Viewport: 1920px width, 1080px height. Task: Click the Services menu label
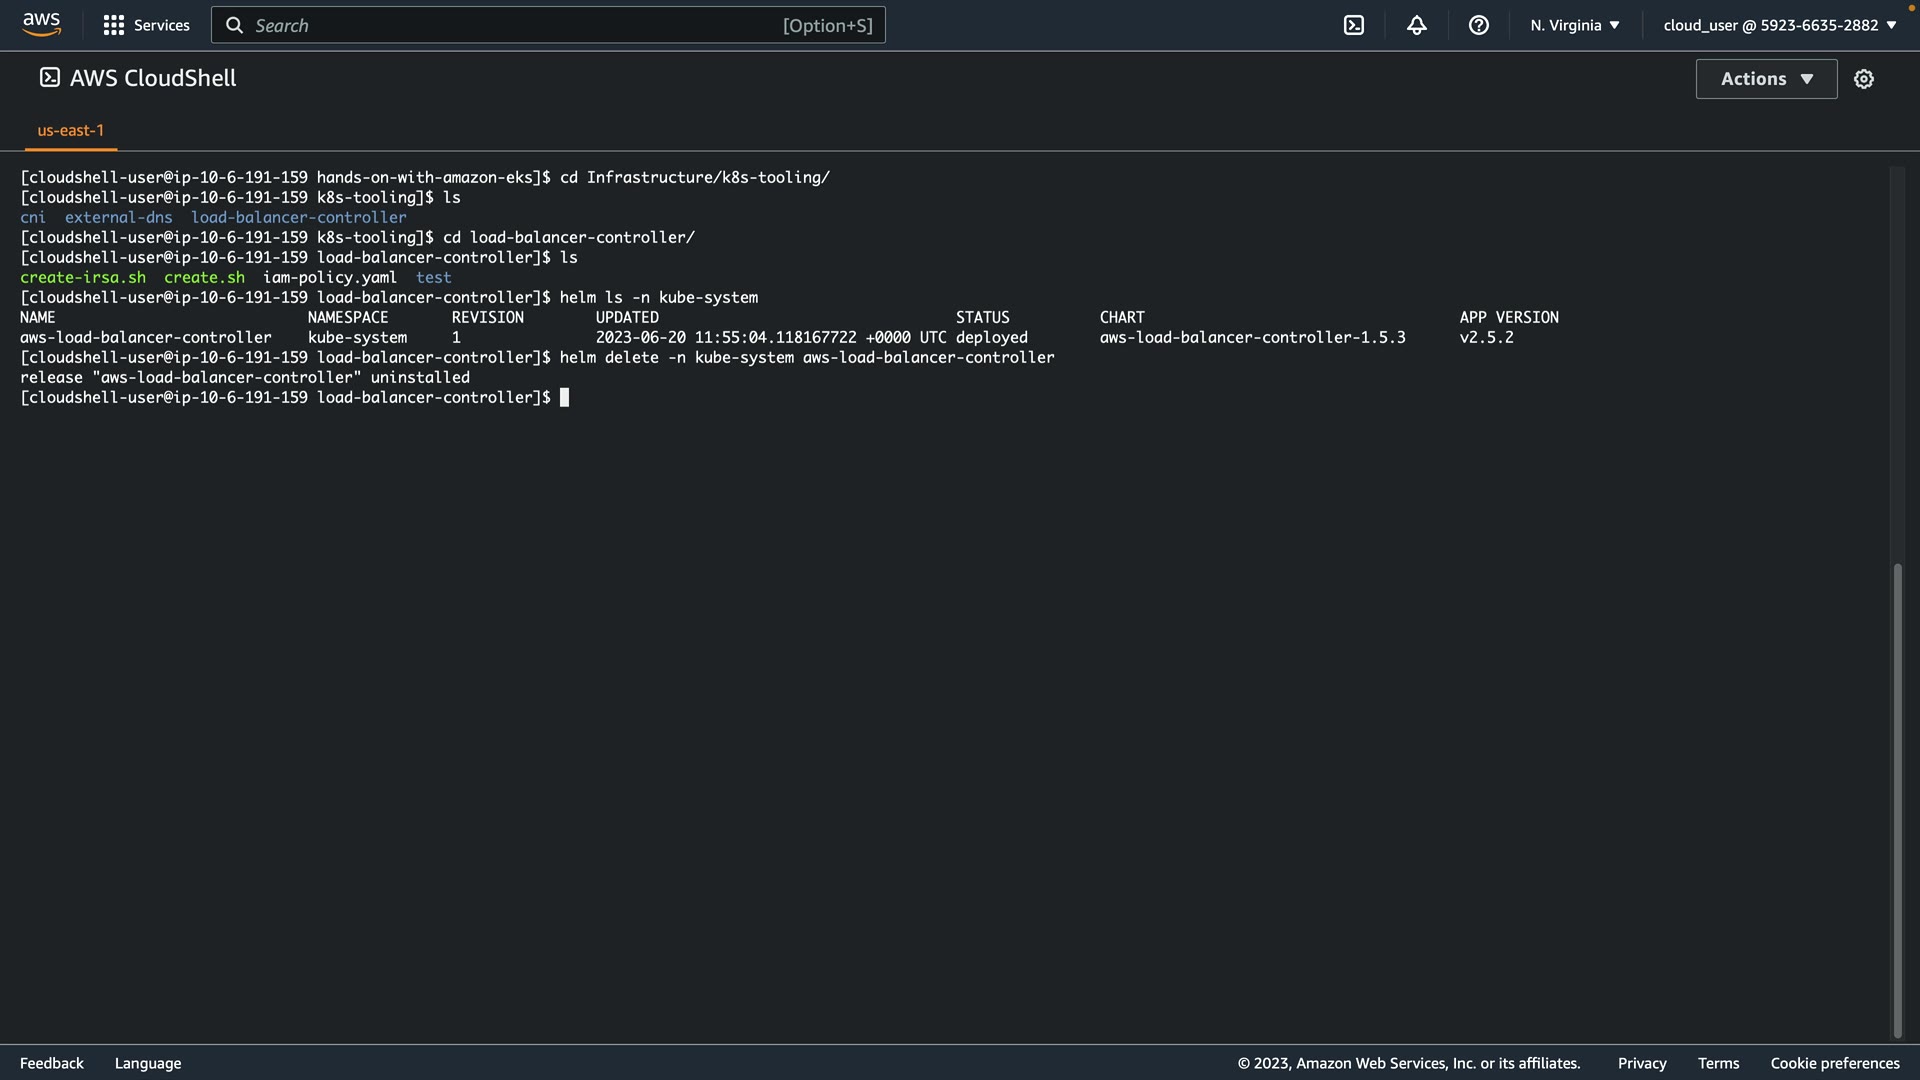161,25
